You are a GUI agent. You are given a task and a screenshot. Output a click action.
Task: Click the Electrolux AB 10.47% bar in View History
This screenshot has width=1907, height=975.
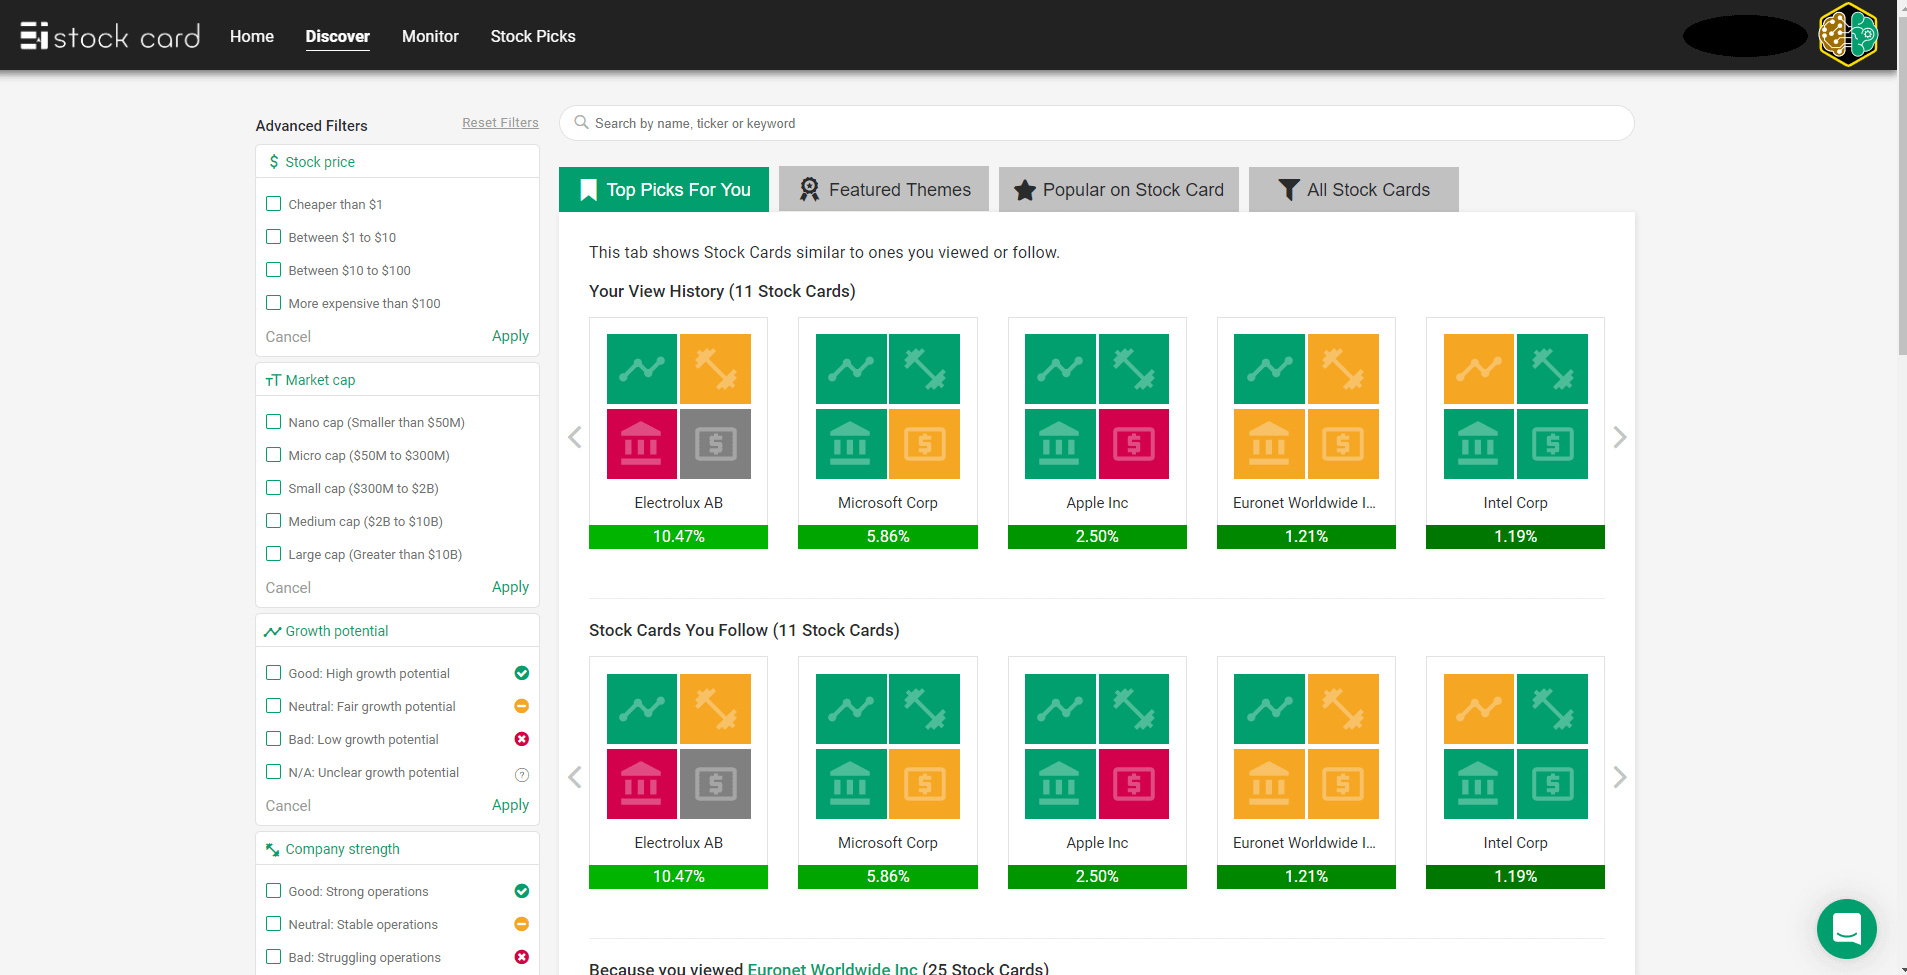679,537
